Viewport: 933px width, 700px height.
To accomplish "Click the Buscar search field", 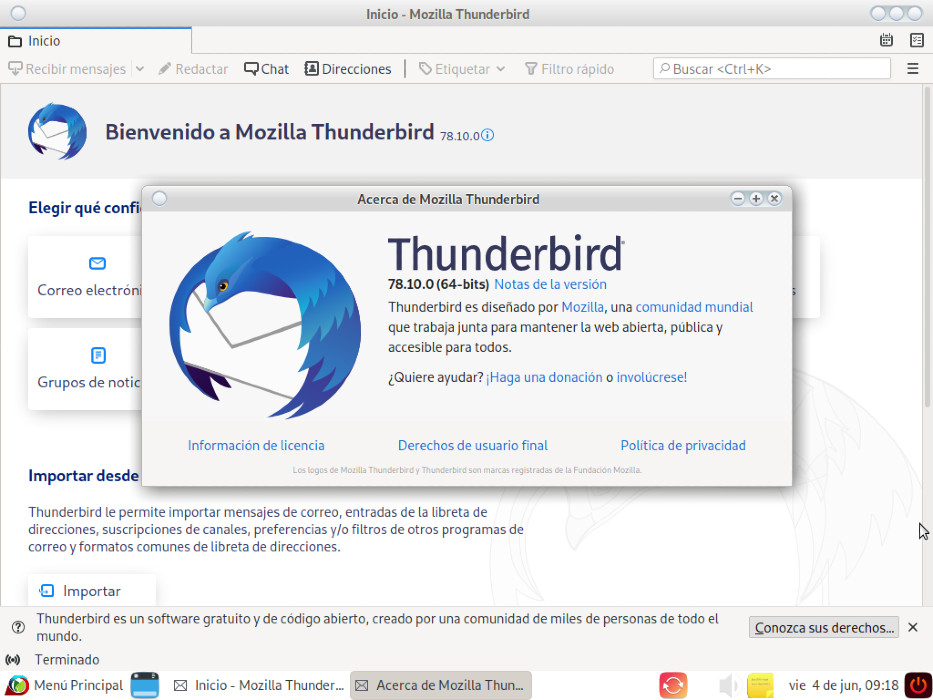I will [772, 69].
